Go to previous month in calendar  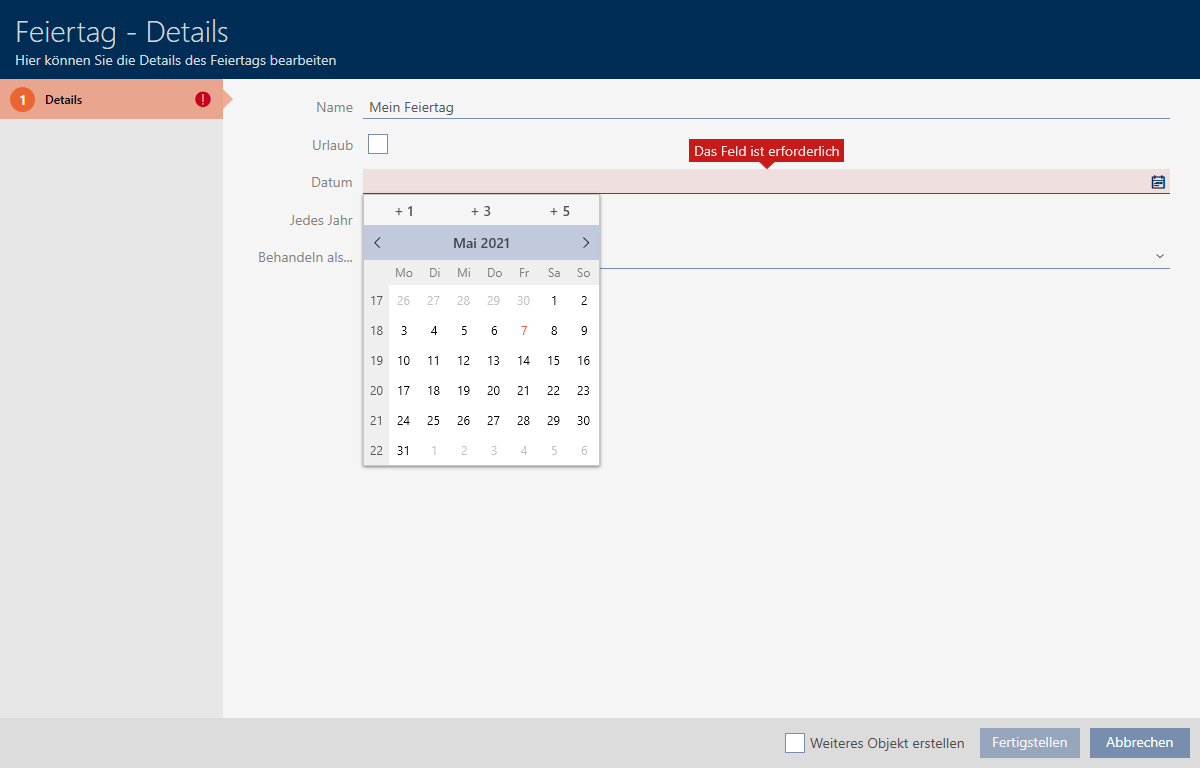[377, 243]
